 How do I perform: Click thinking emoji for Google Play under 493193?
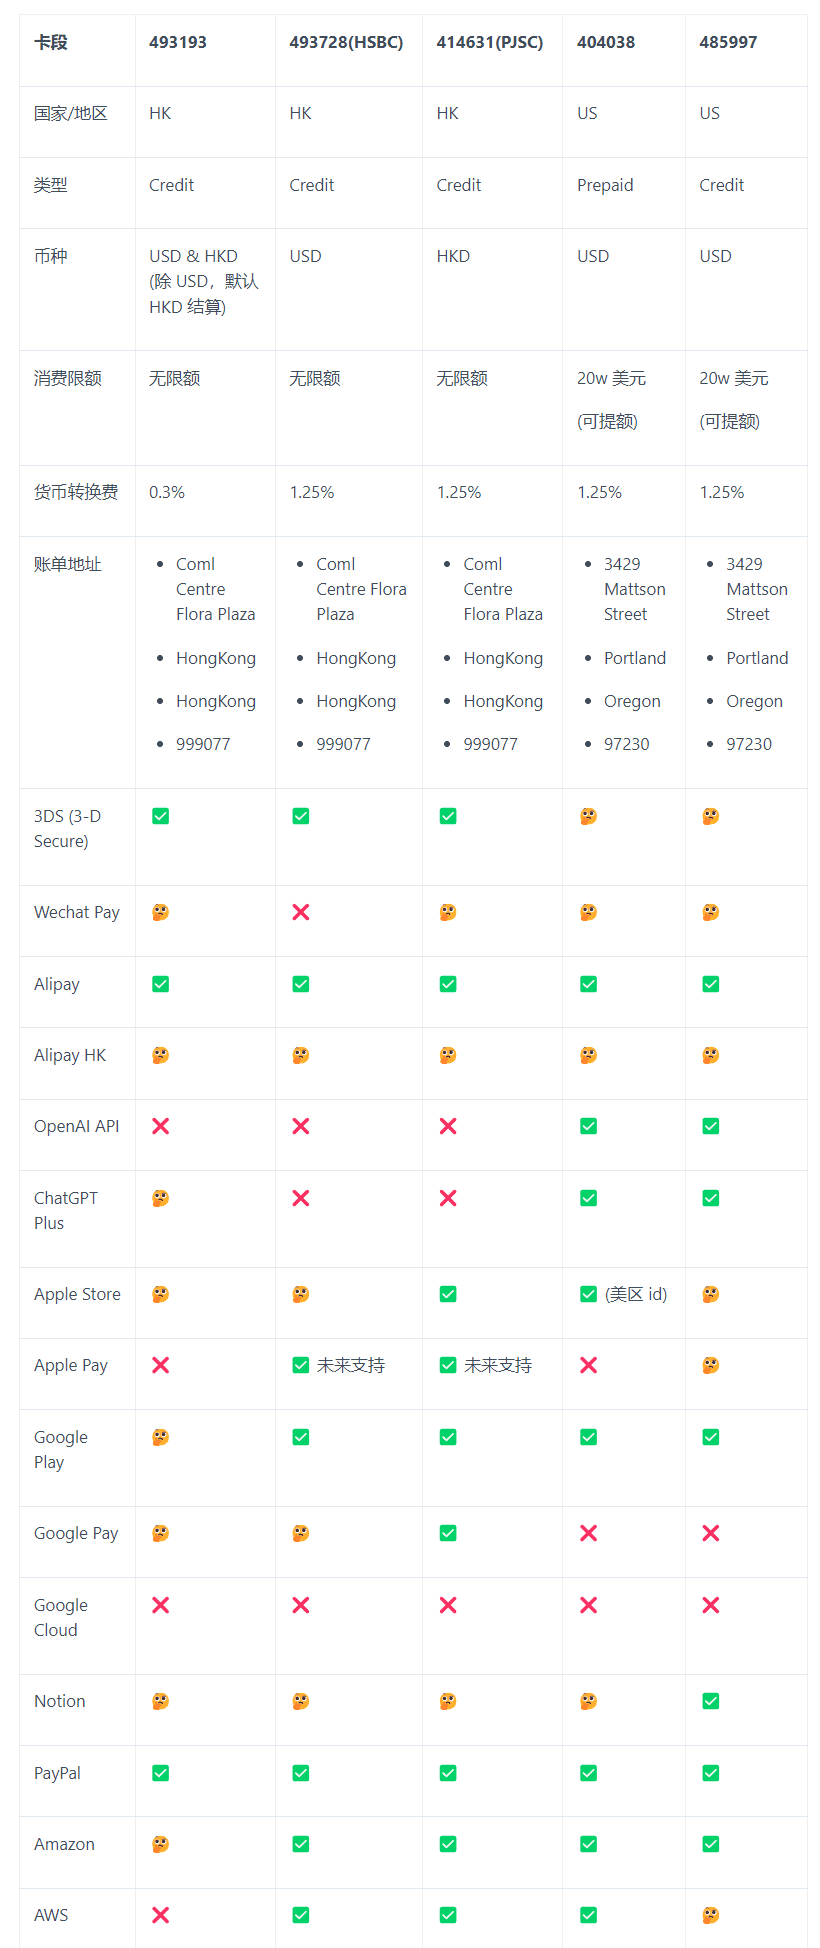coord(160,1437)
